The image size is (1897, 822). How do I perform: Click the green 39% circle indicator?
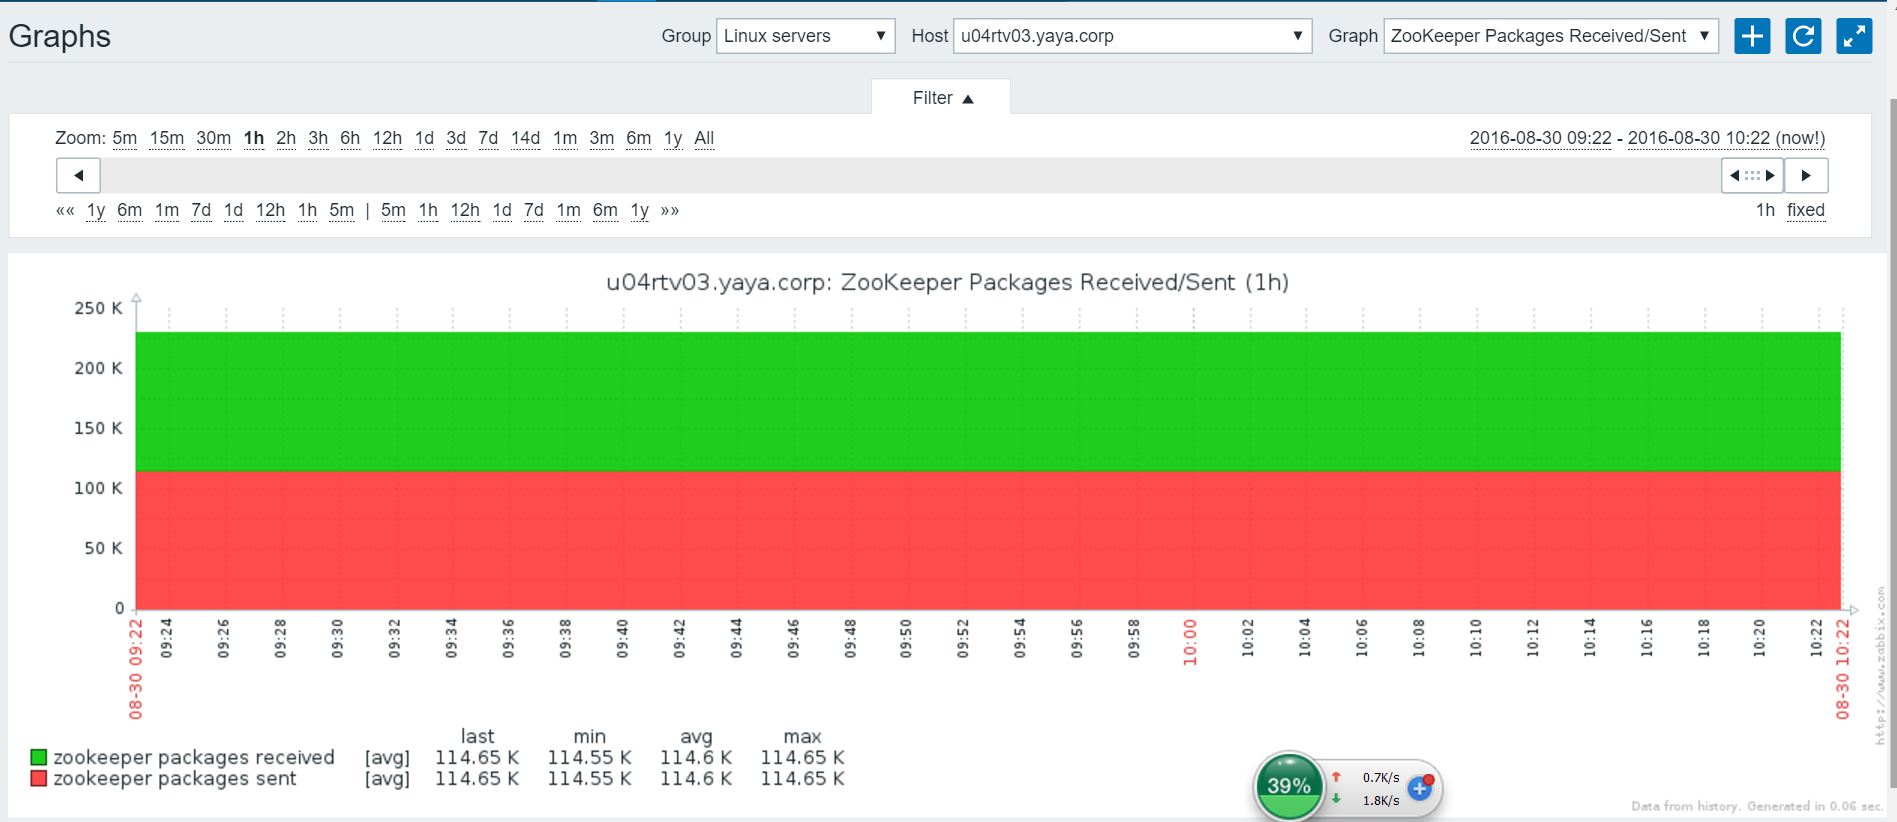[x=1288, y=786]
